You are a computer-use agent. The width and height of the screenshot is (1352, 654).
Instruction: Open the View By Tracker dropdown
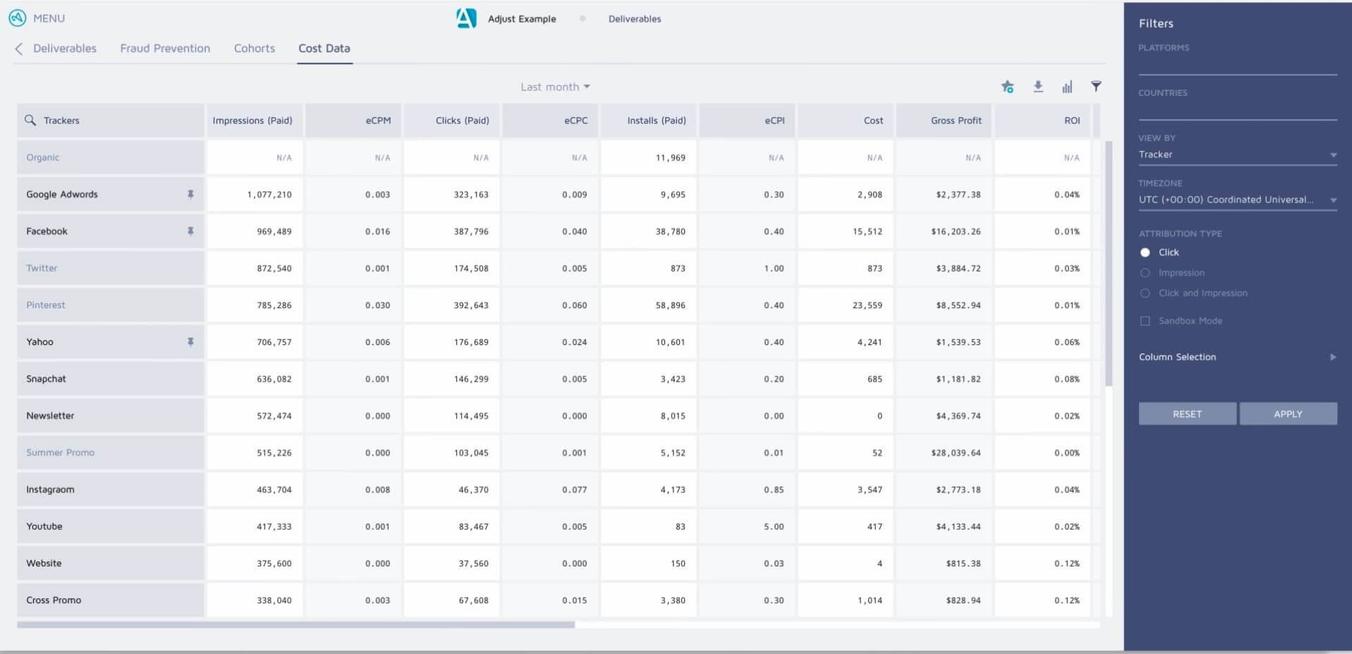pos(1237,155)
